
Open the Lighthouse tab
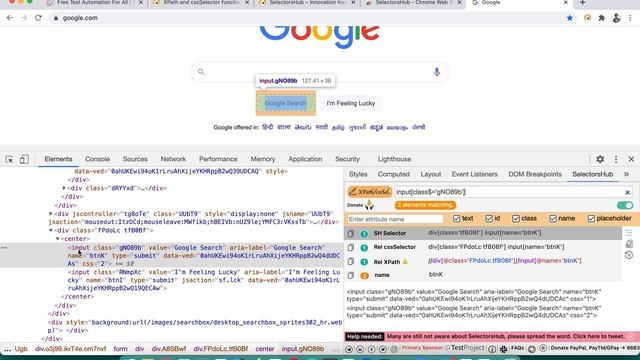click(394, 159)
